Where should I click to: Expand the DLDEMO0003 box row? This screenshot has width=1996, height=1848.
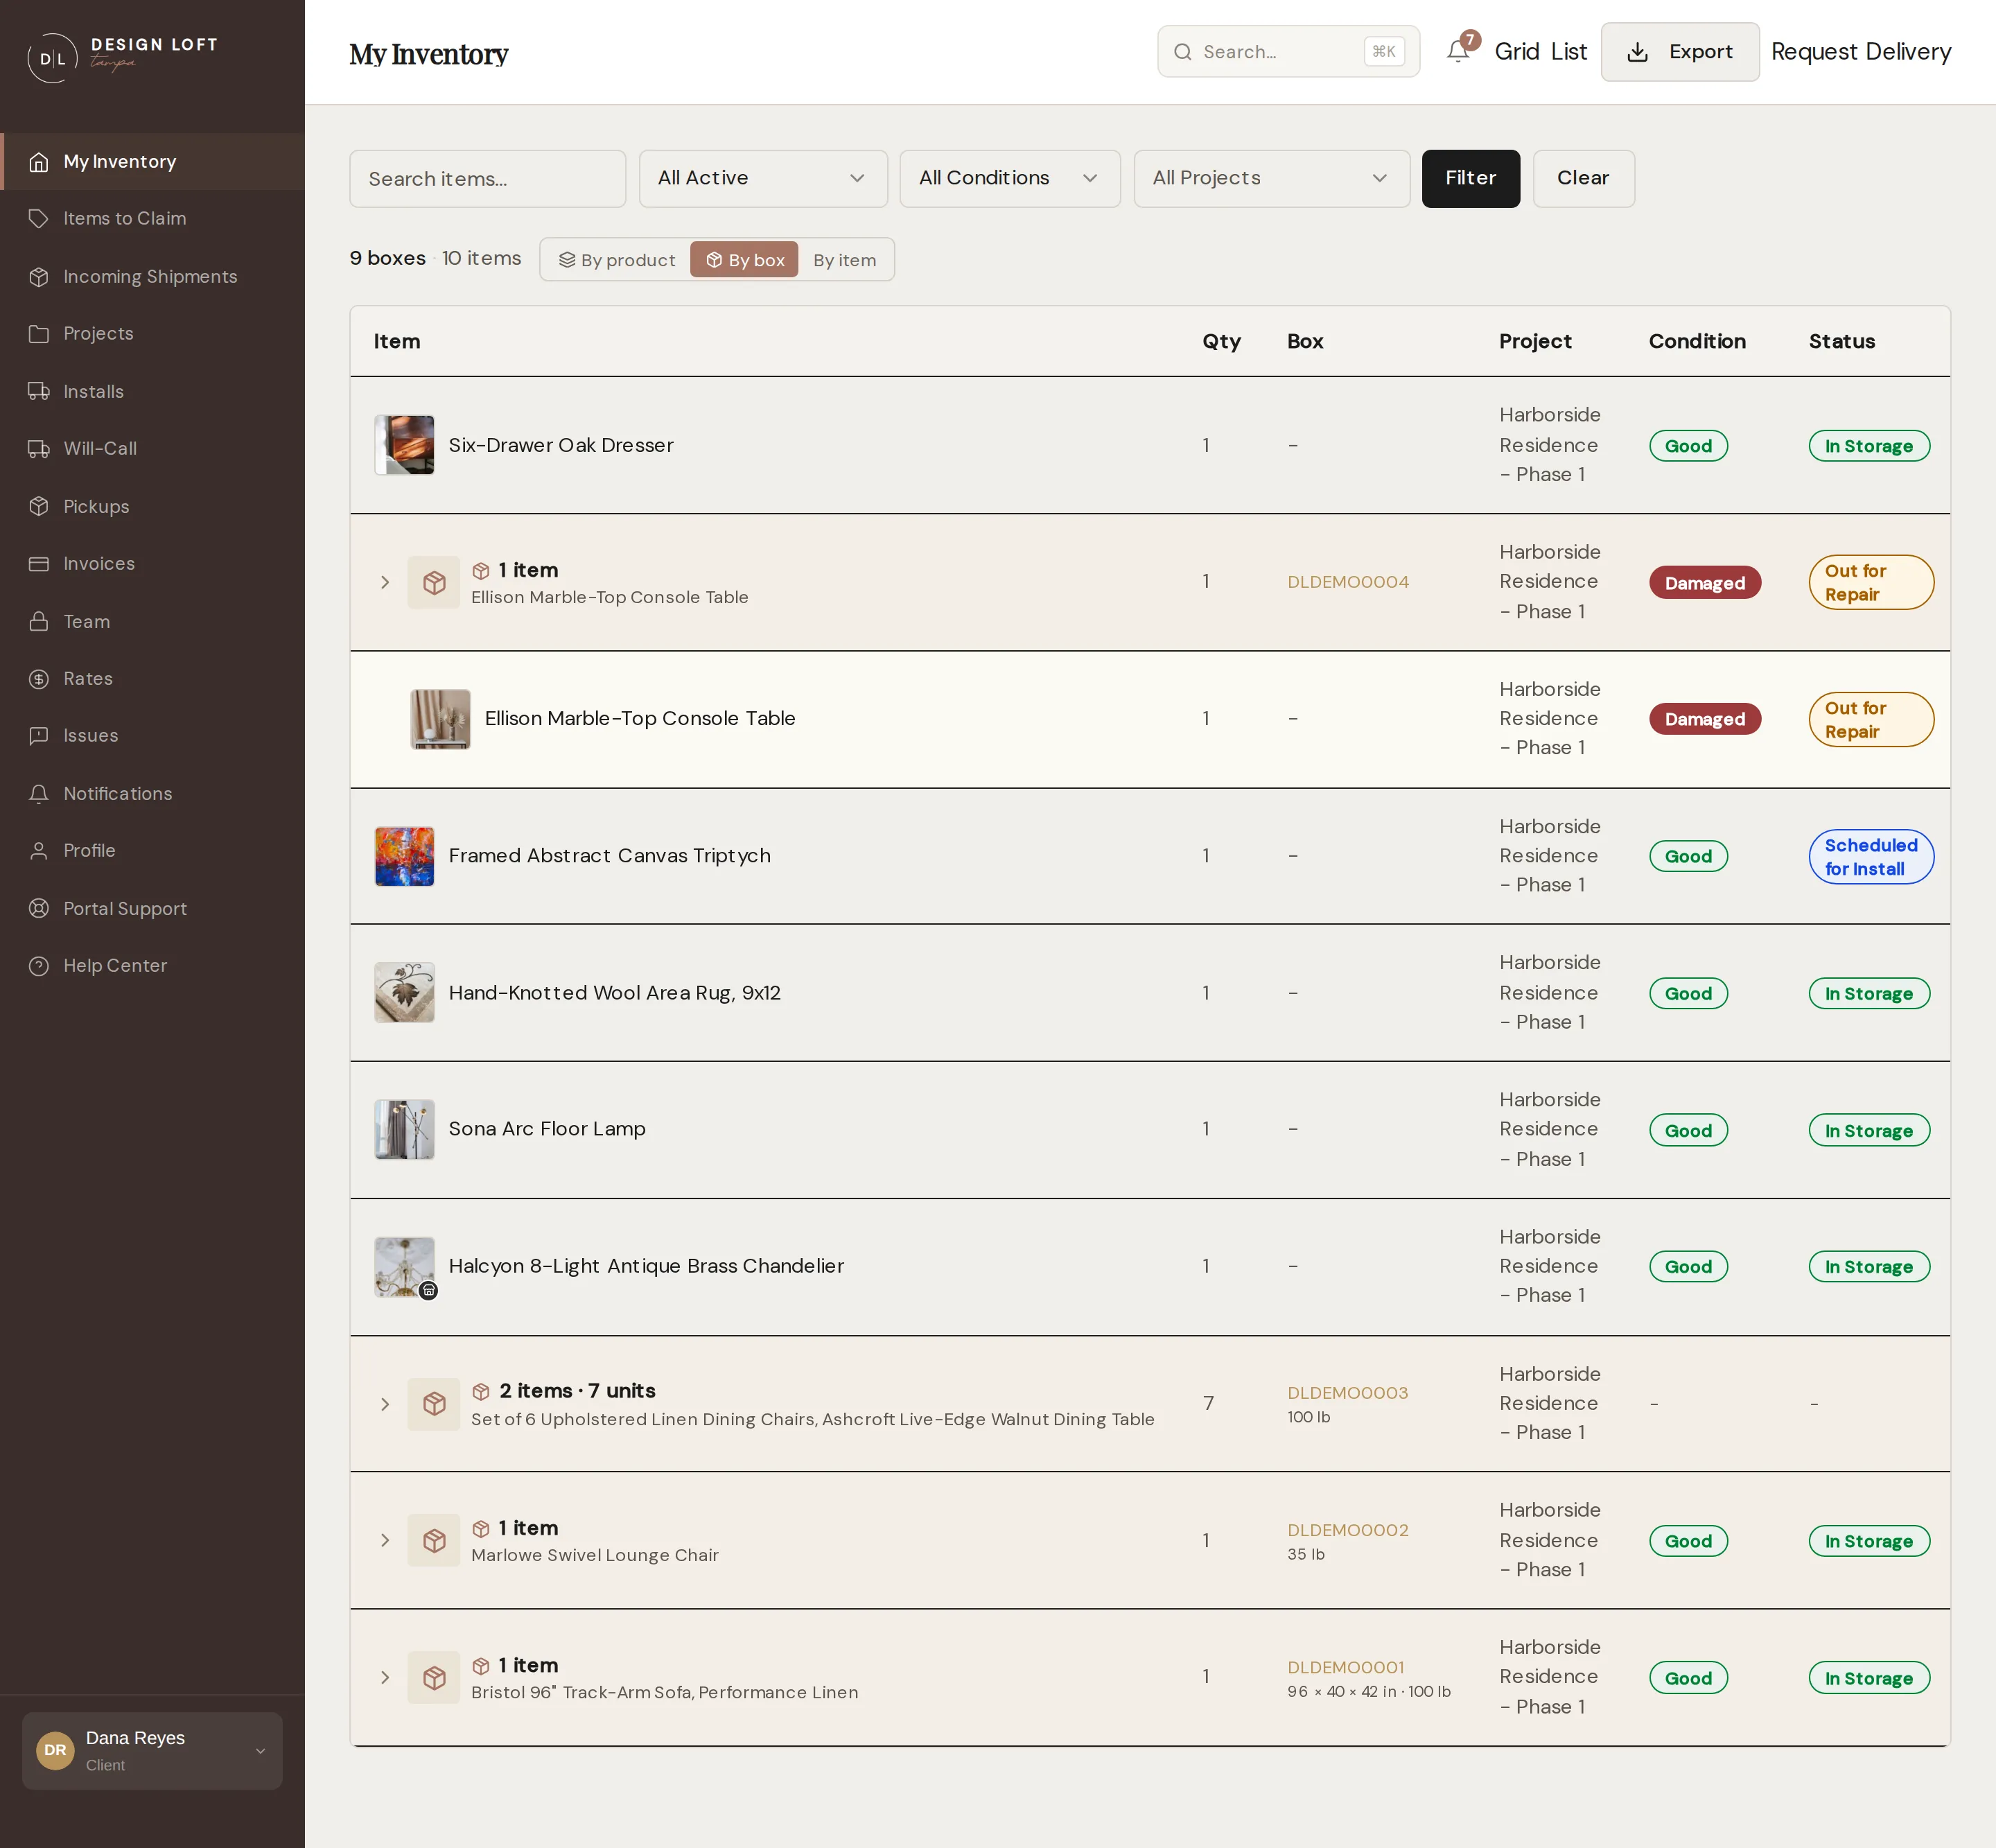point(385,1404)
